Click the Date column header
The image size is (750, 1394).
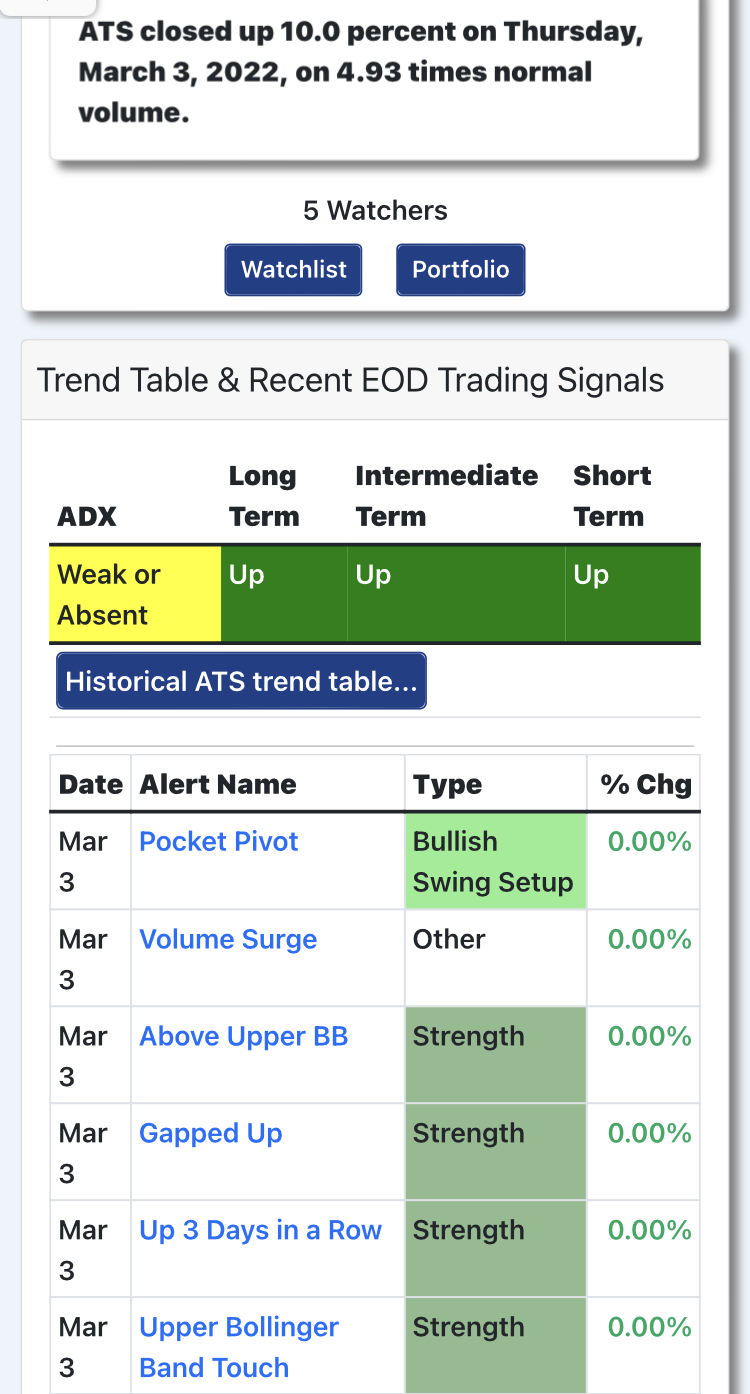[x=90, y=784]
